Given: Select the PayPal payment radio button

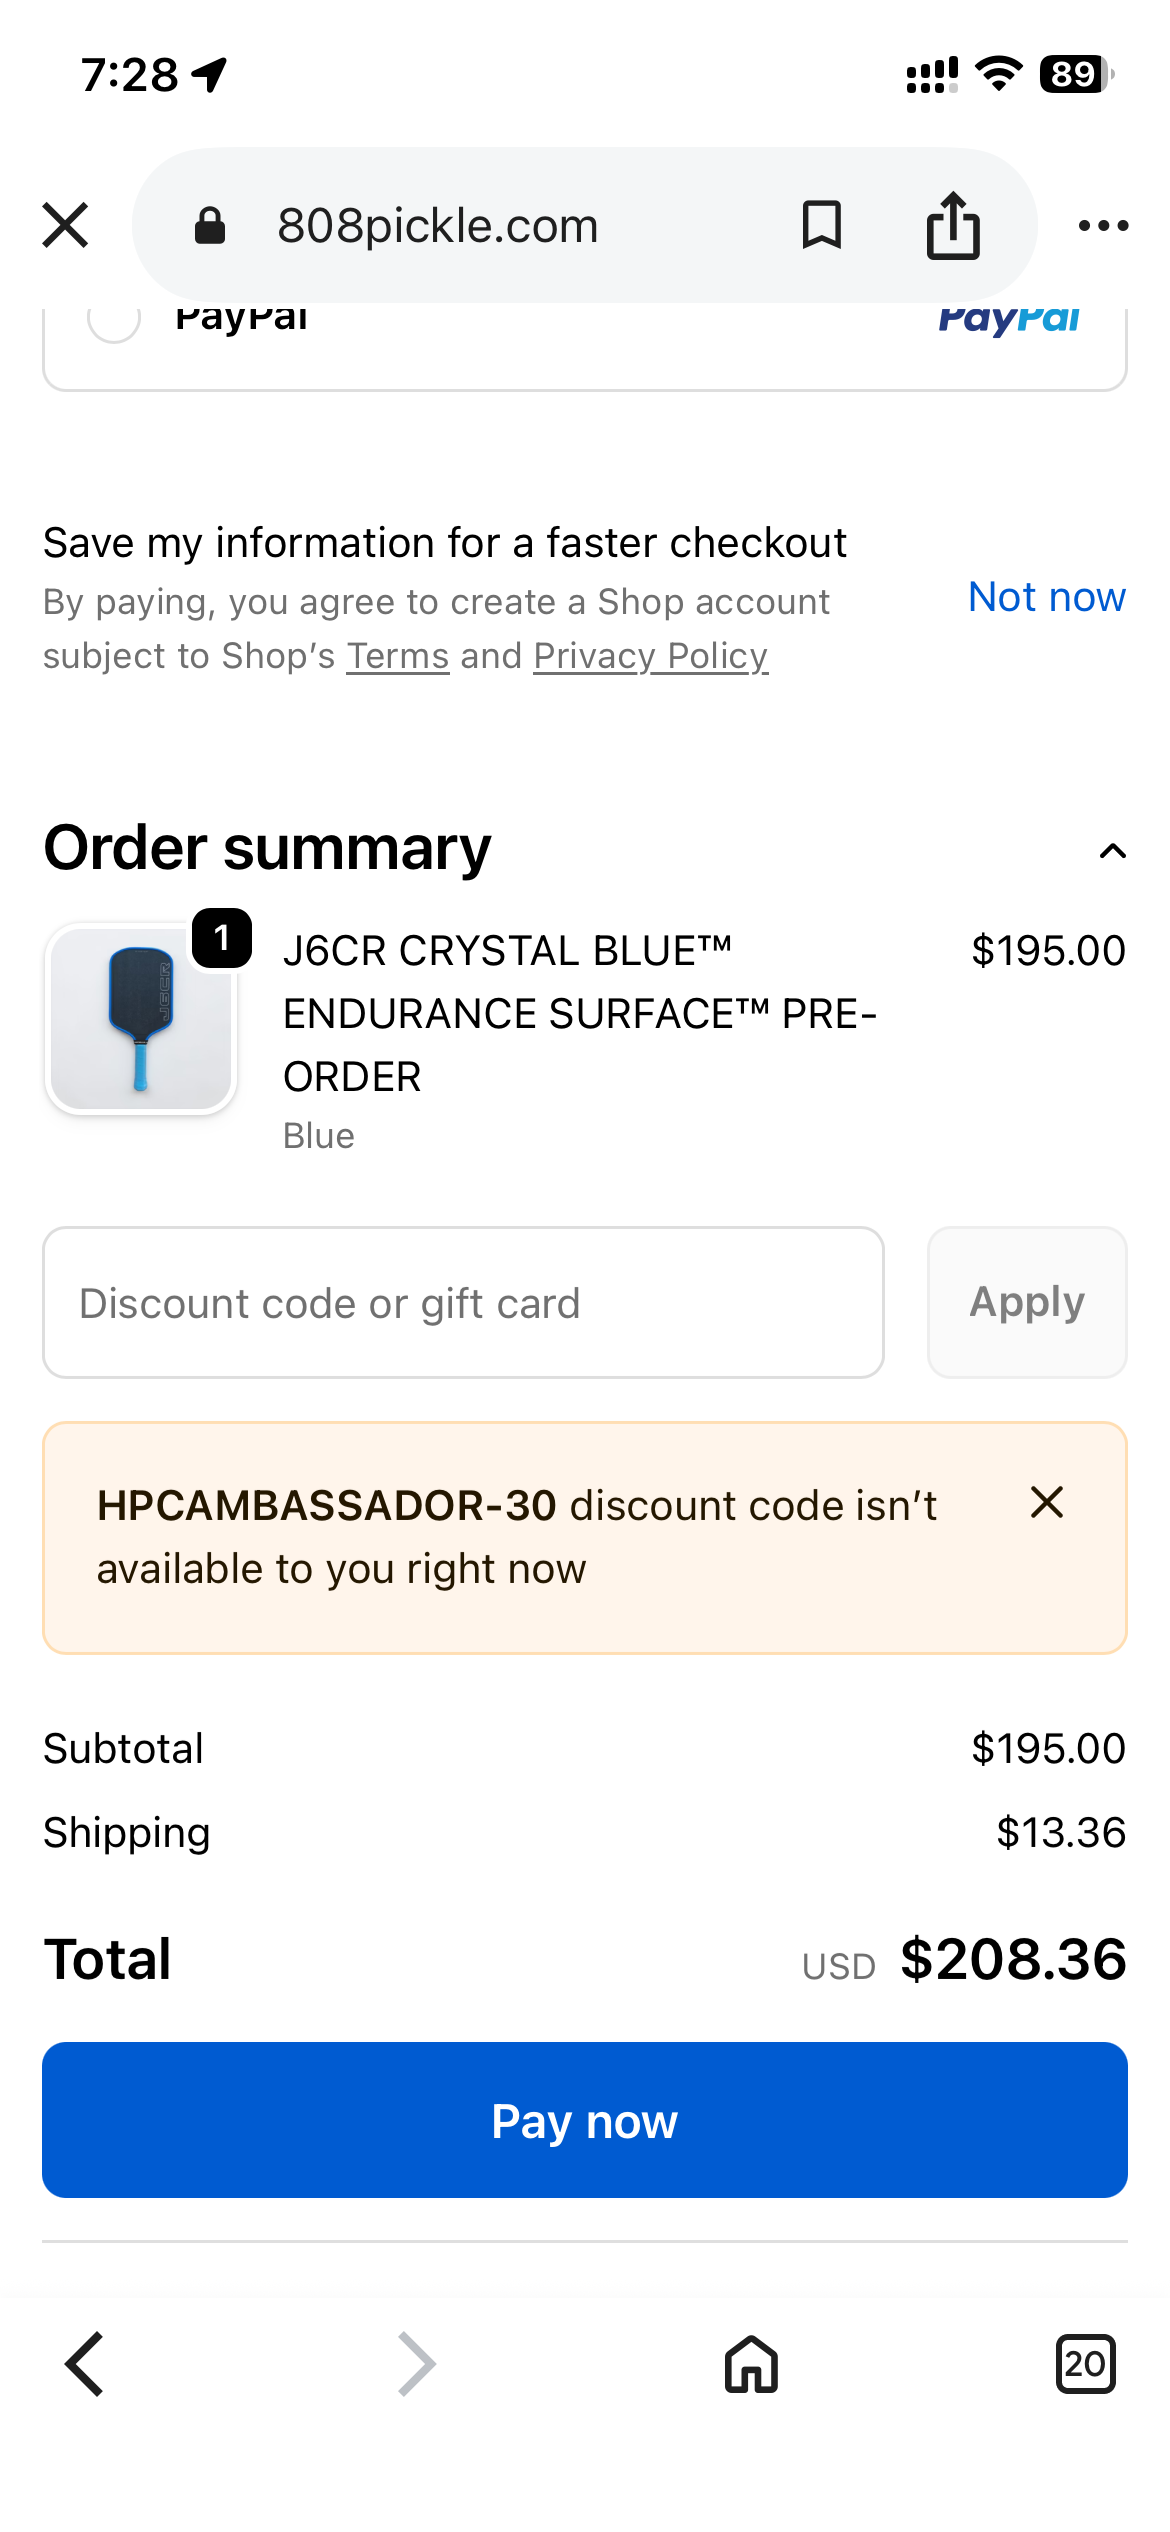Looking at the screenshot, I should tap(114, 320).
